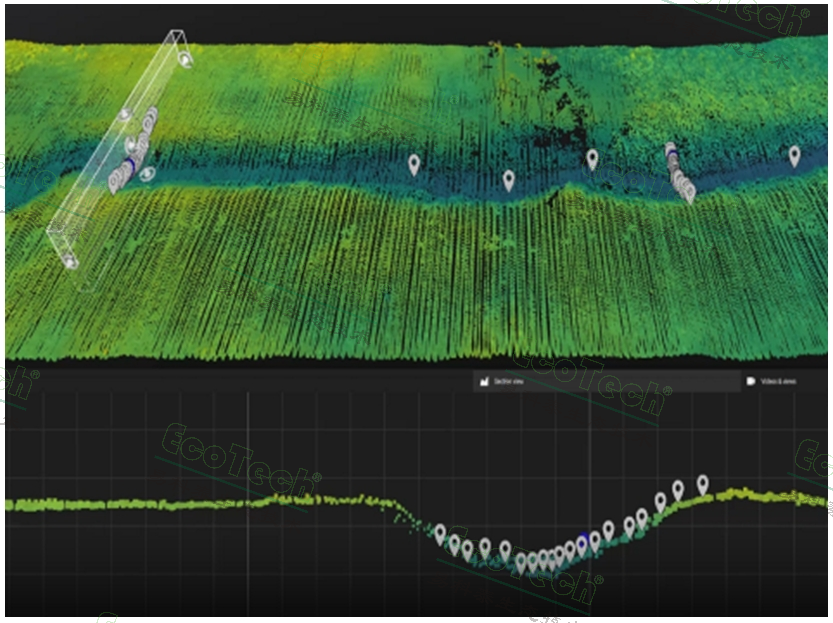833x623 pixels.
Task: Pick the second pin from right in profile
Action: (678, 489)
